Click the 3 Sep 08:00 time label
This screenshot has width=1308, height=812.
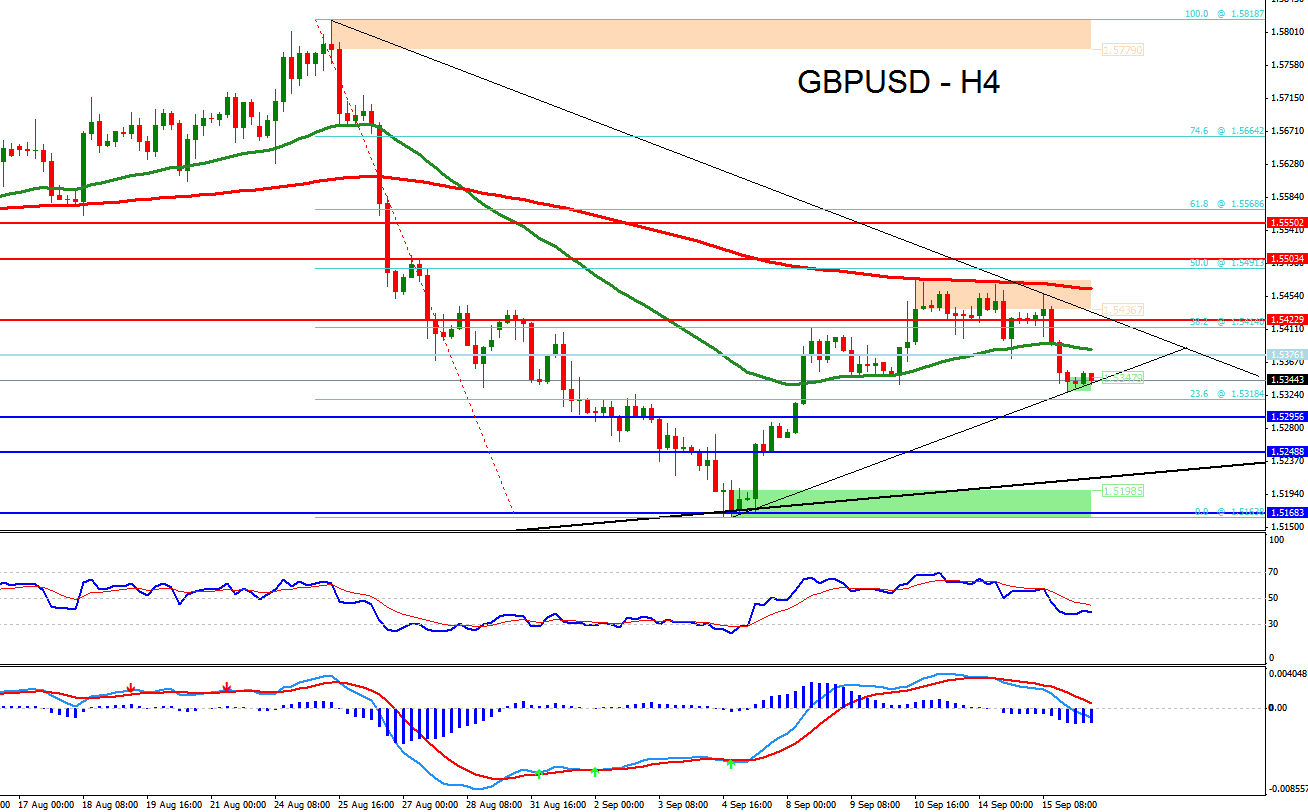click(685, 804)
